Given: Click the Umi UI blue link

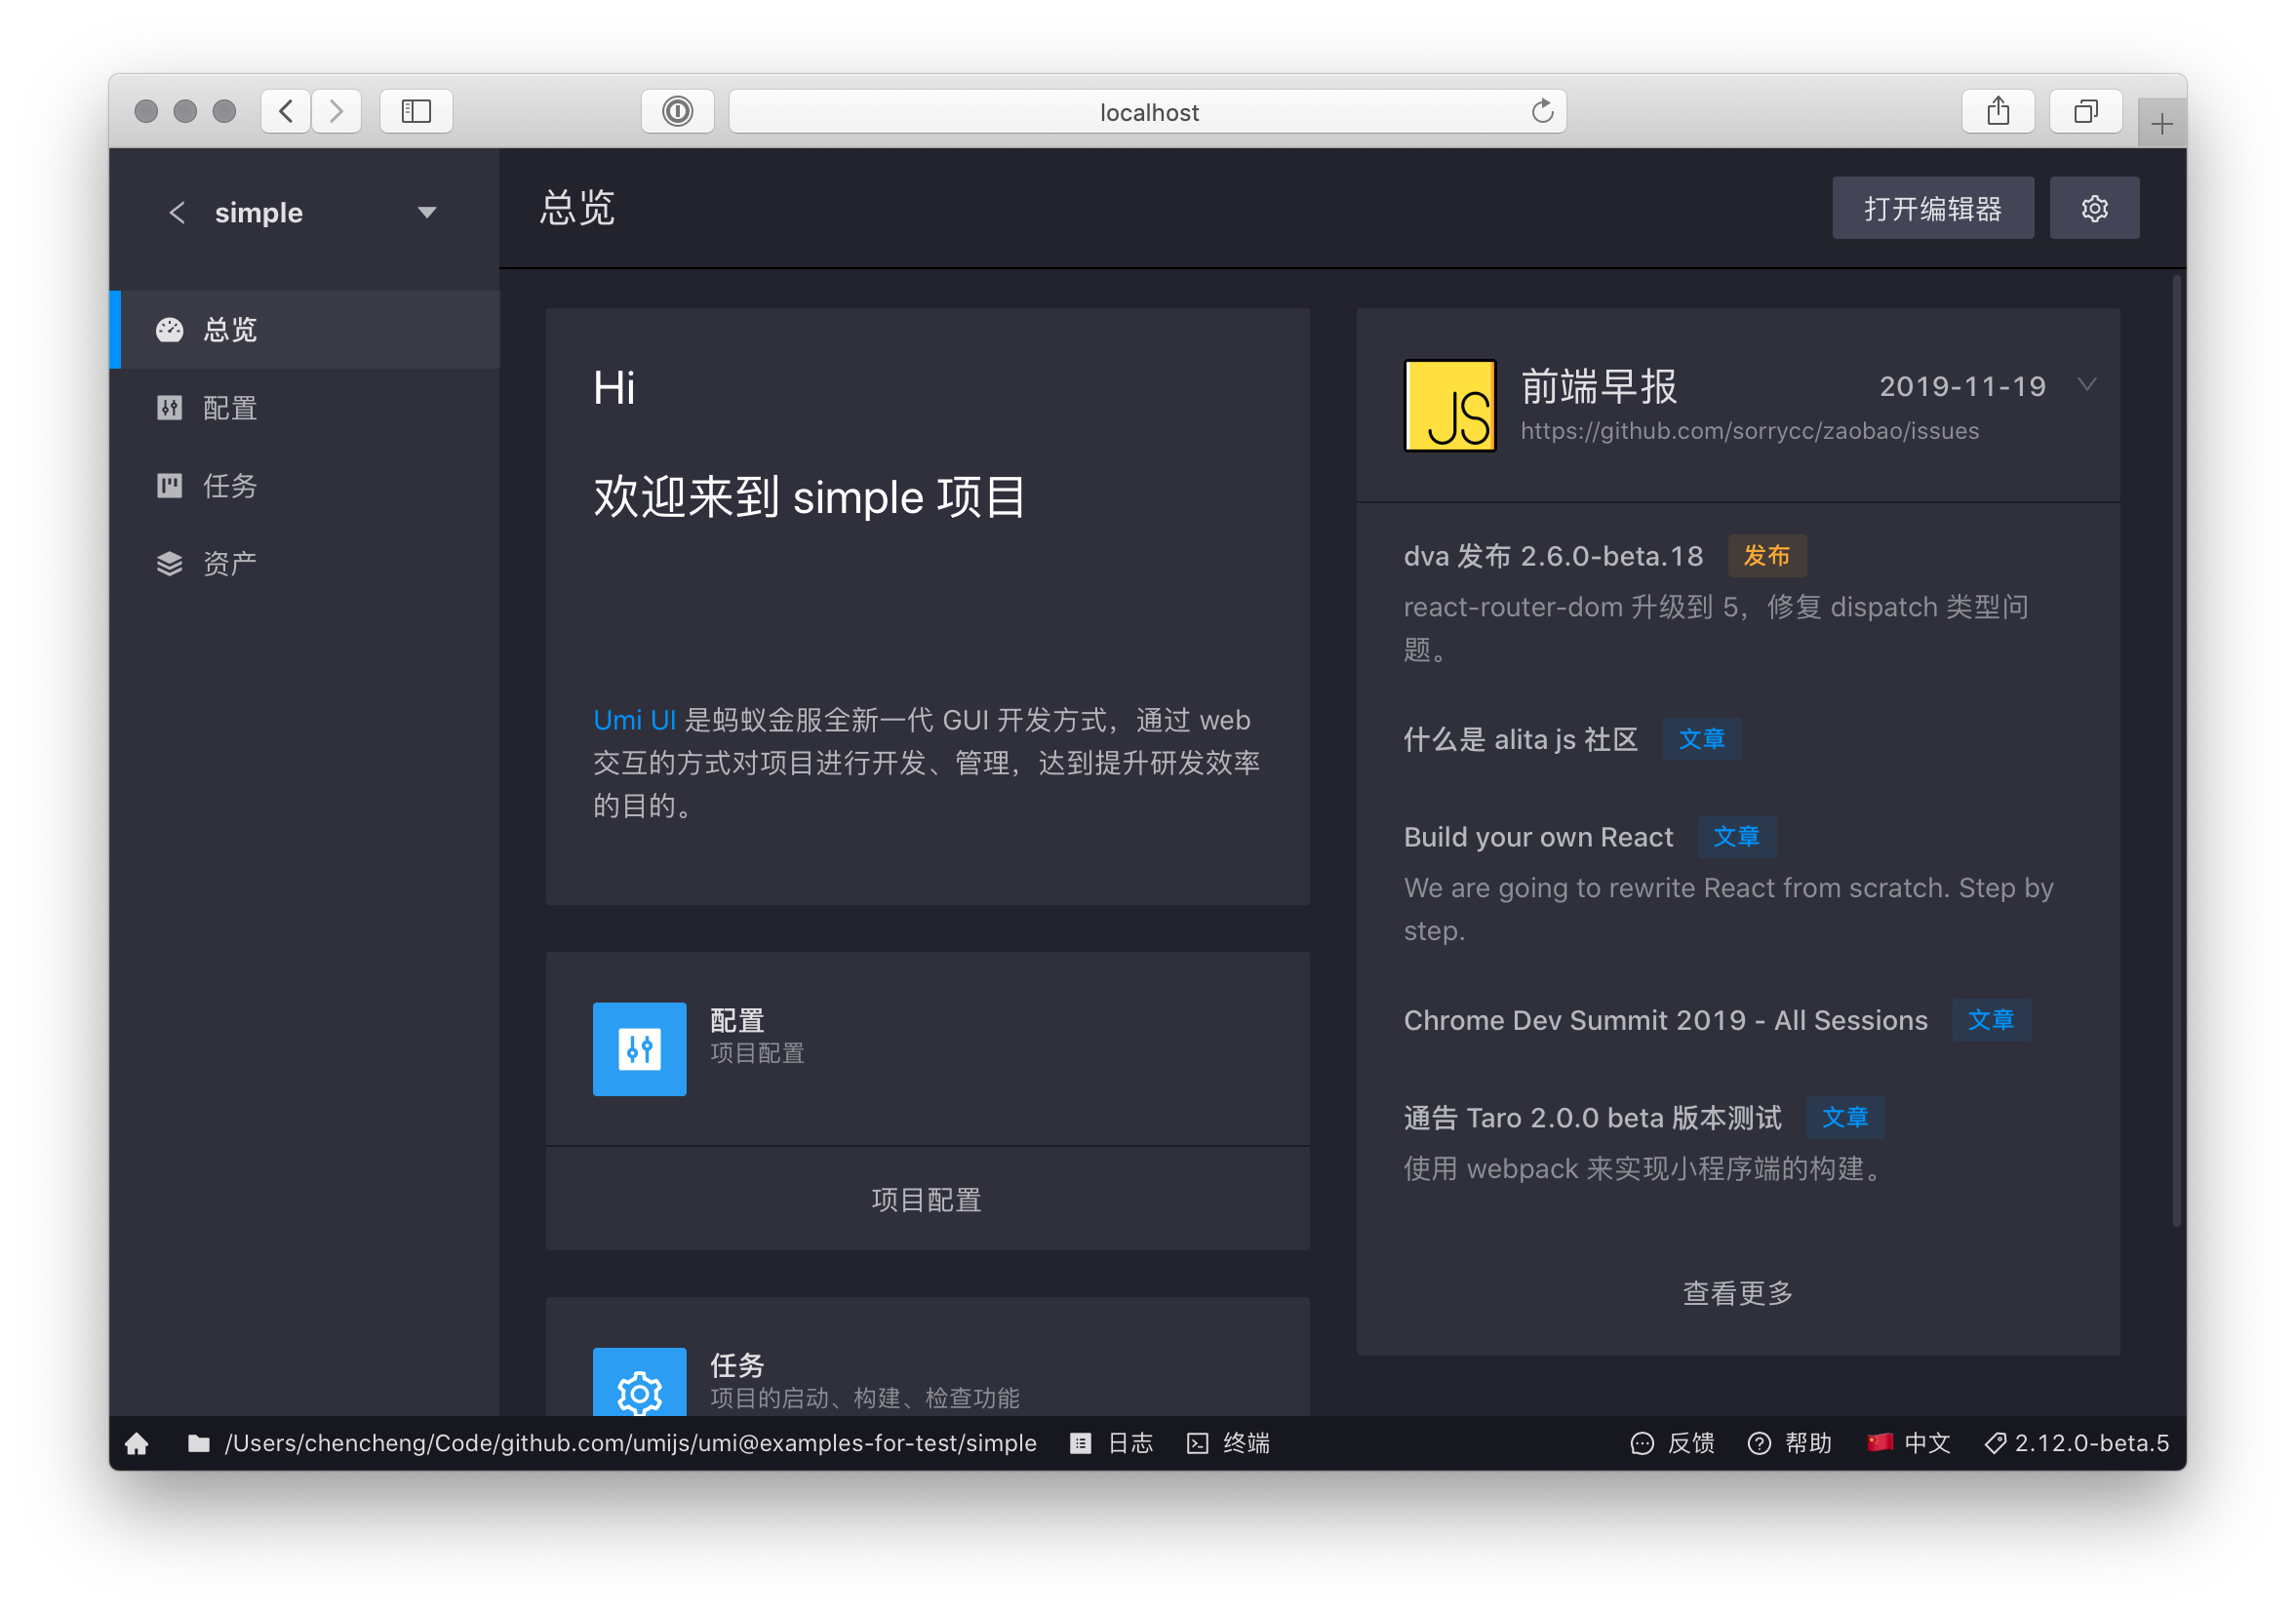Looking at the screenshot, I should (634, 720).
